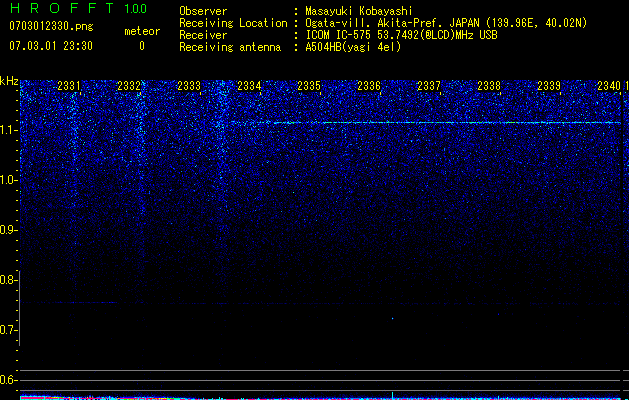
Task: Click the 1.1 frequency axis label
Action: [8, 130]
